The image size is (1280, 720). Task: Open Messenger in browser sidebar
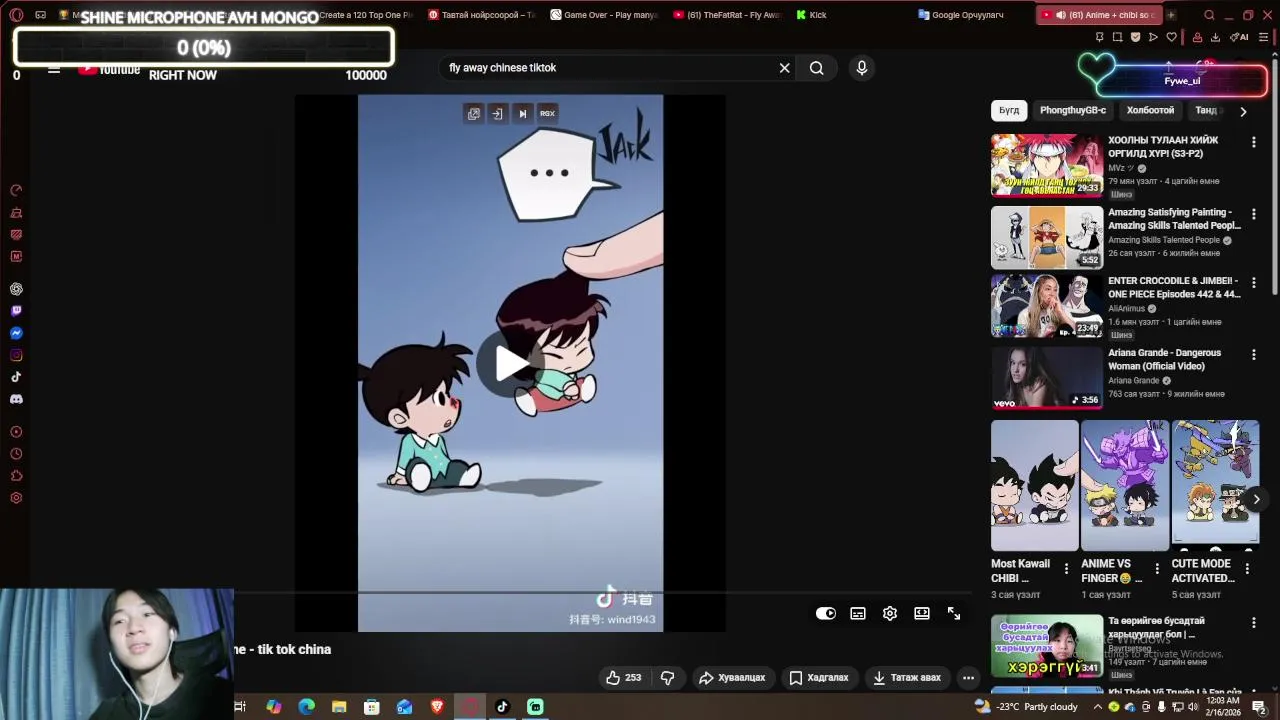point(16,333)
